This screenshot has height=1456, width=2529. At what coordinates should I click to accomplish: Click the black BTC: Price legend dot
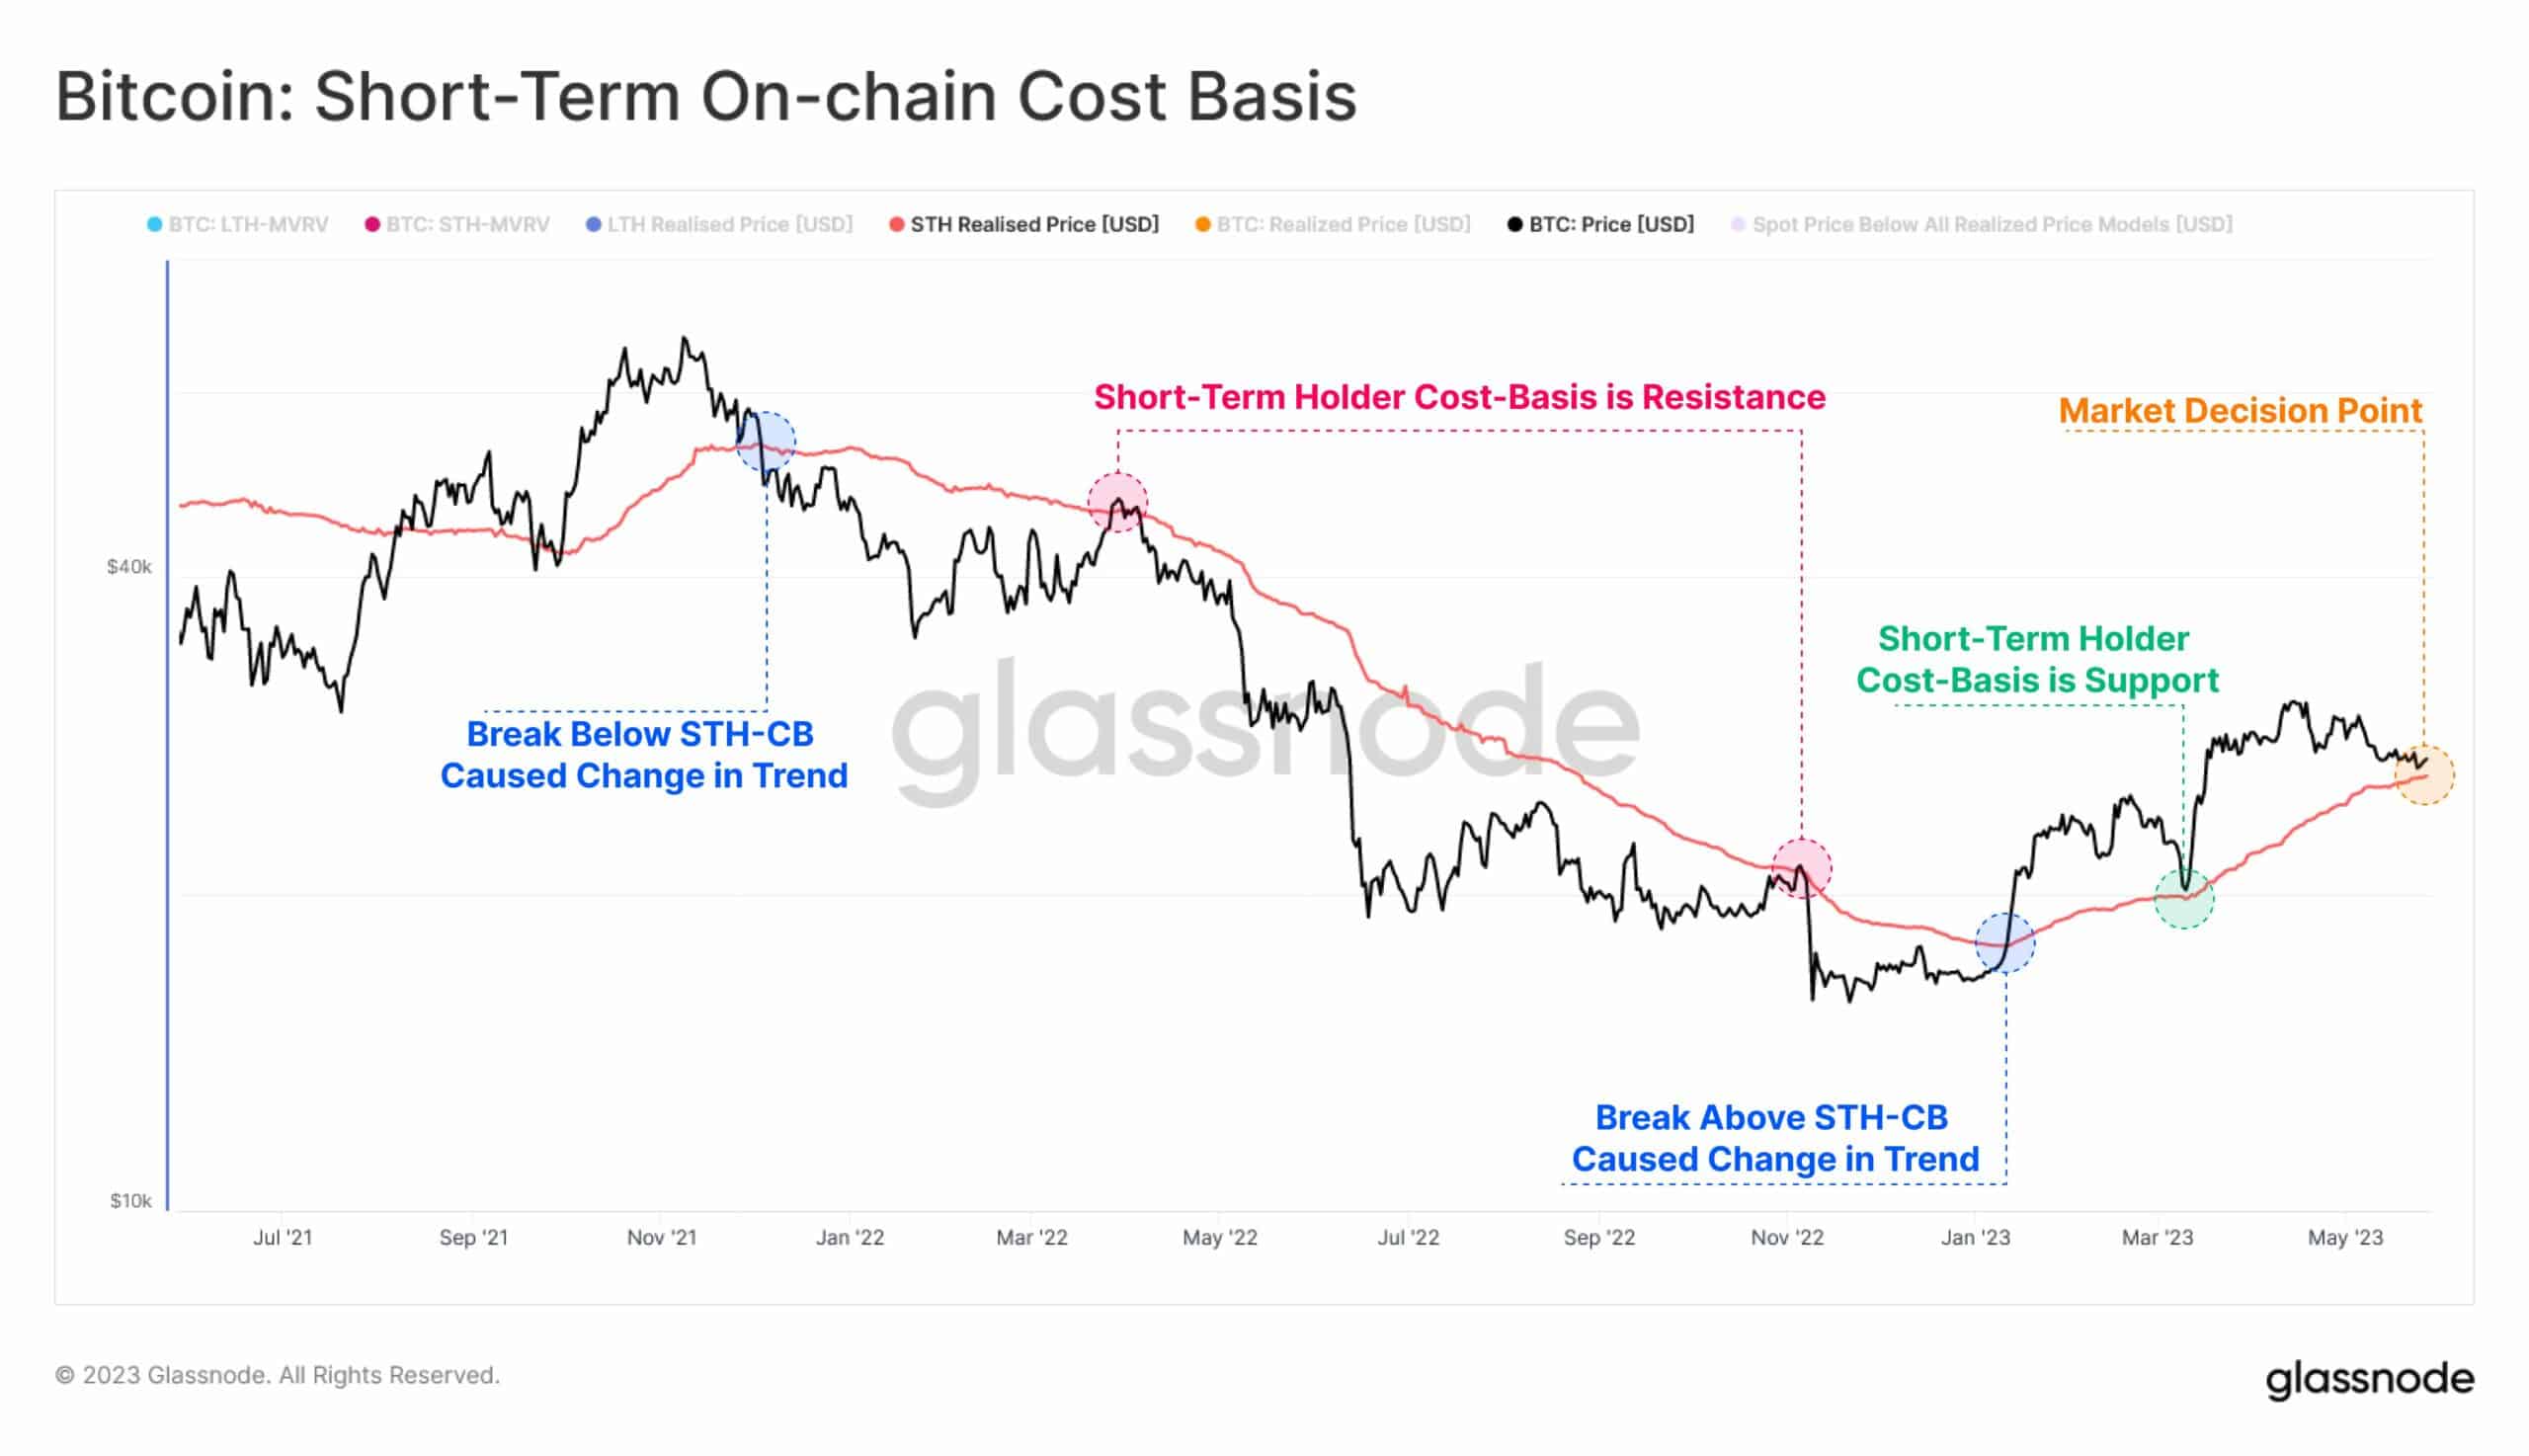1514,225
